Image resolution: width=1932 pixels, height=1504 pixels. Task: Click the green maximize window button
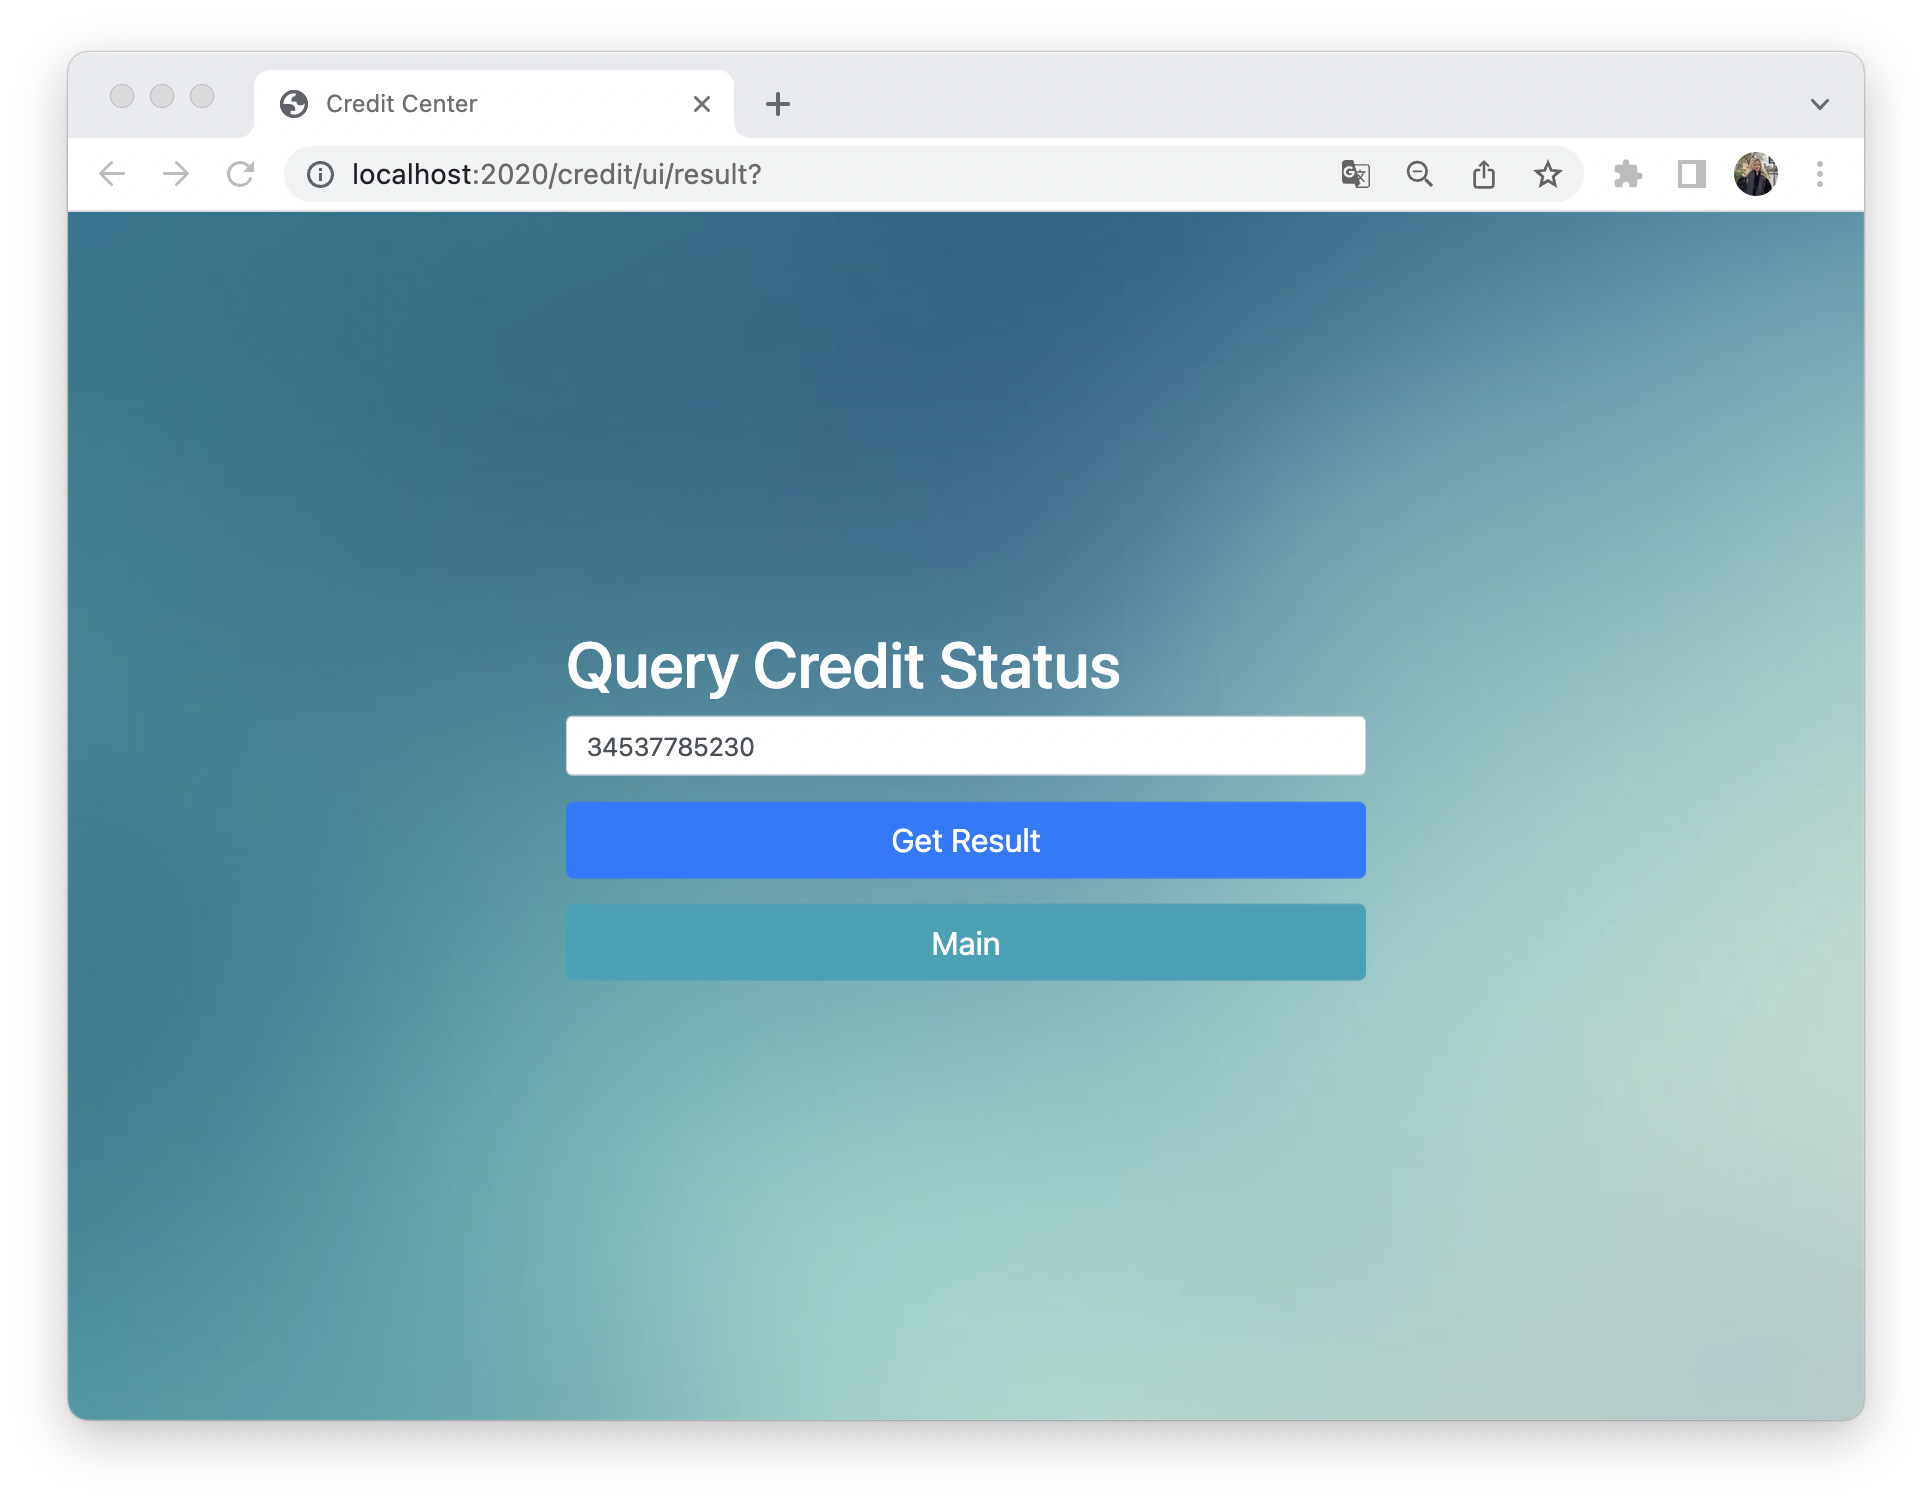point(202,96)
